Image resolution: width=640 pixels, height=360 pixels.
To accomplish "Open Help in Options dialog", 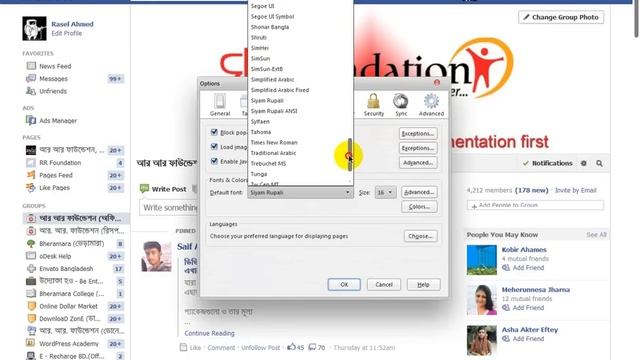I will [x=423, y=284].
